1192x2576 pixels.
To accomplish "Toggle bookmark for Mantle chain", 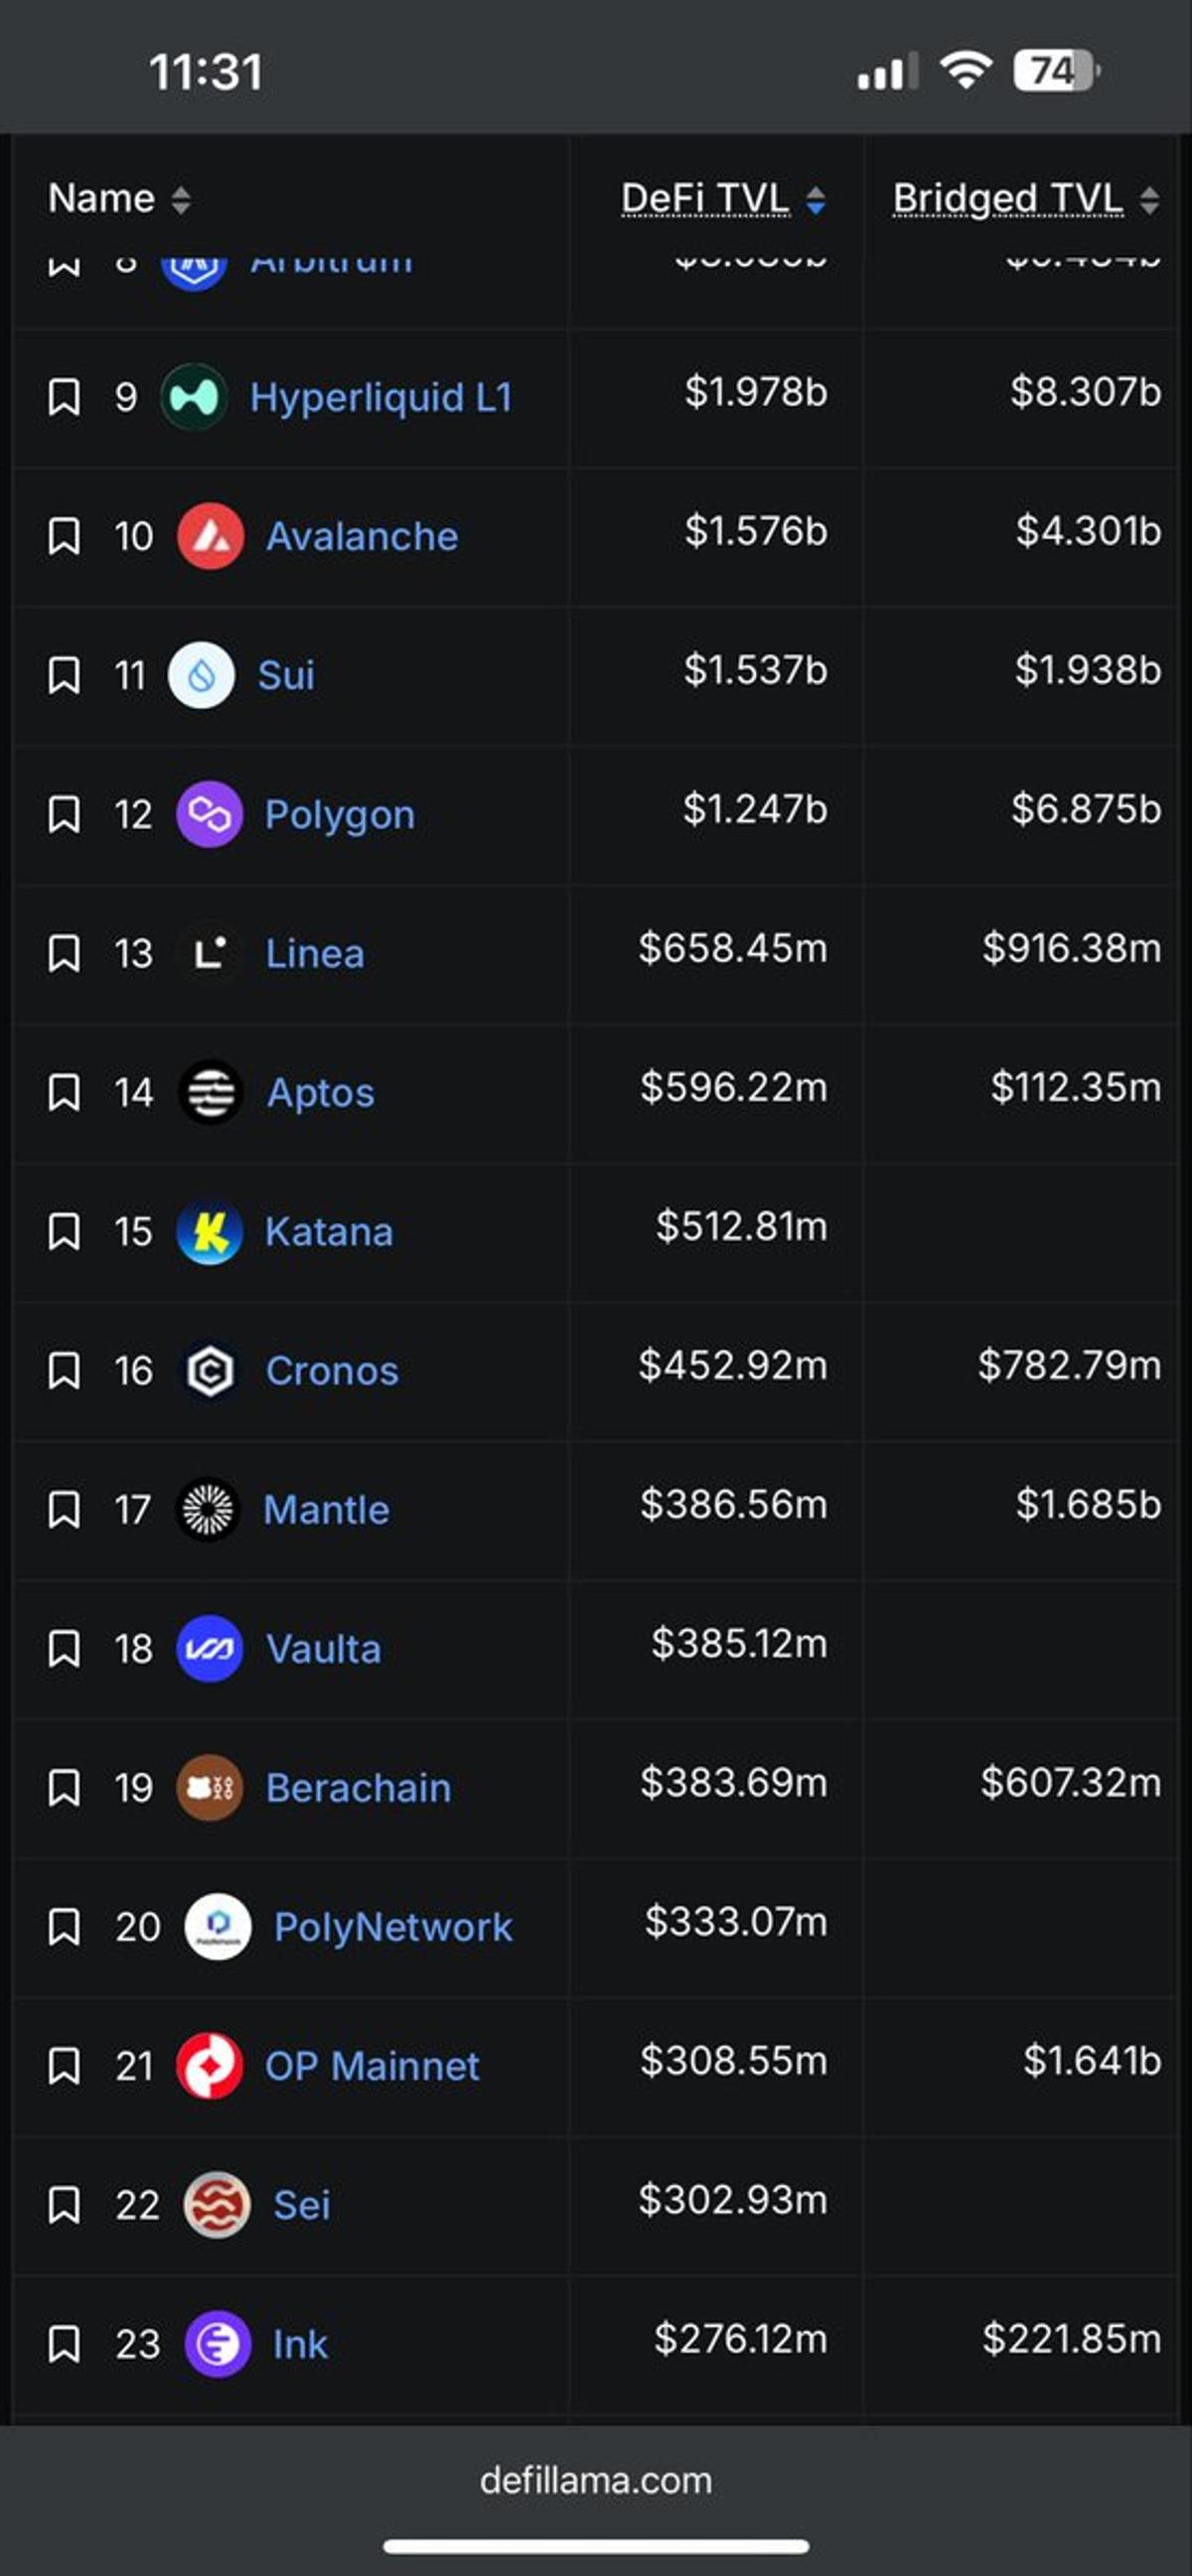I will [x=64, y=1509].
